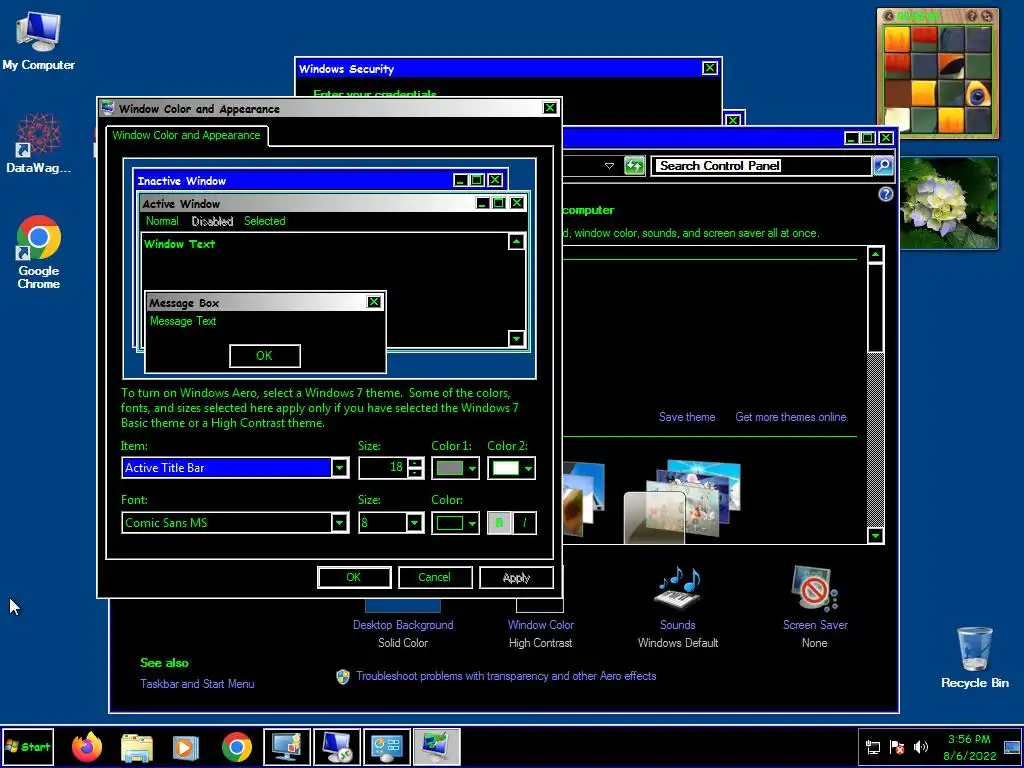Open address bar history dropdown arrow

click(609, 166)
